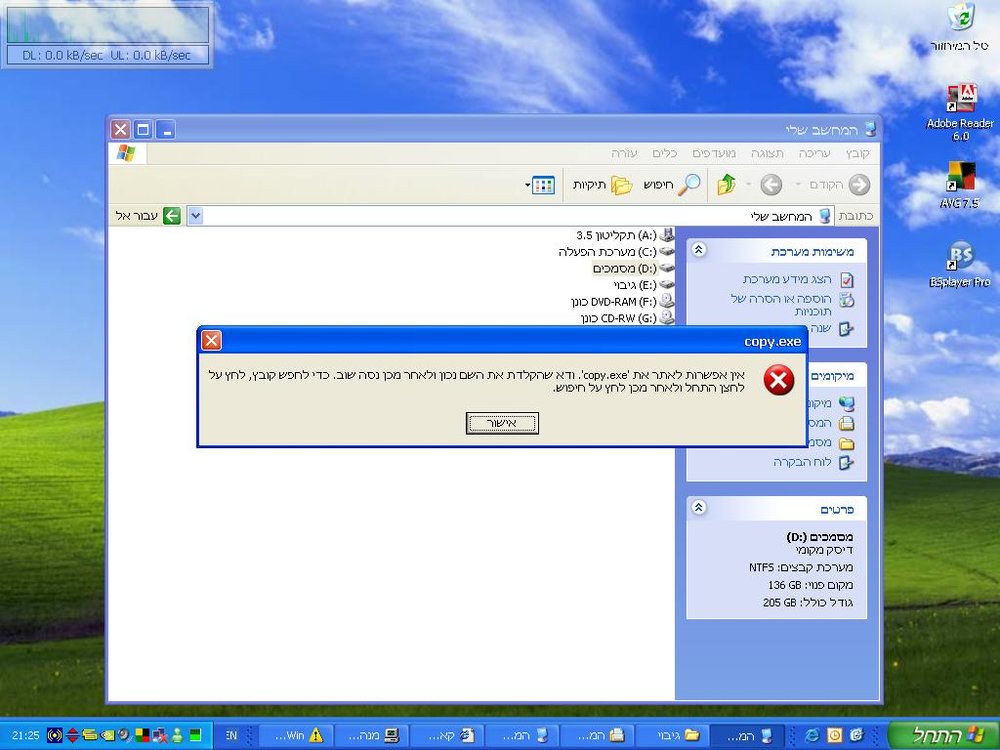Open the forward history dropdown arrow
This screenshot has height=750, width=1000.
click(x=749, y=185)
